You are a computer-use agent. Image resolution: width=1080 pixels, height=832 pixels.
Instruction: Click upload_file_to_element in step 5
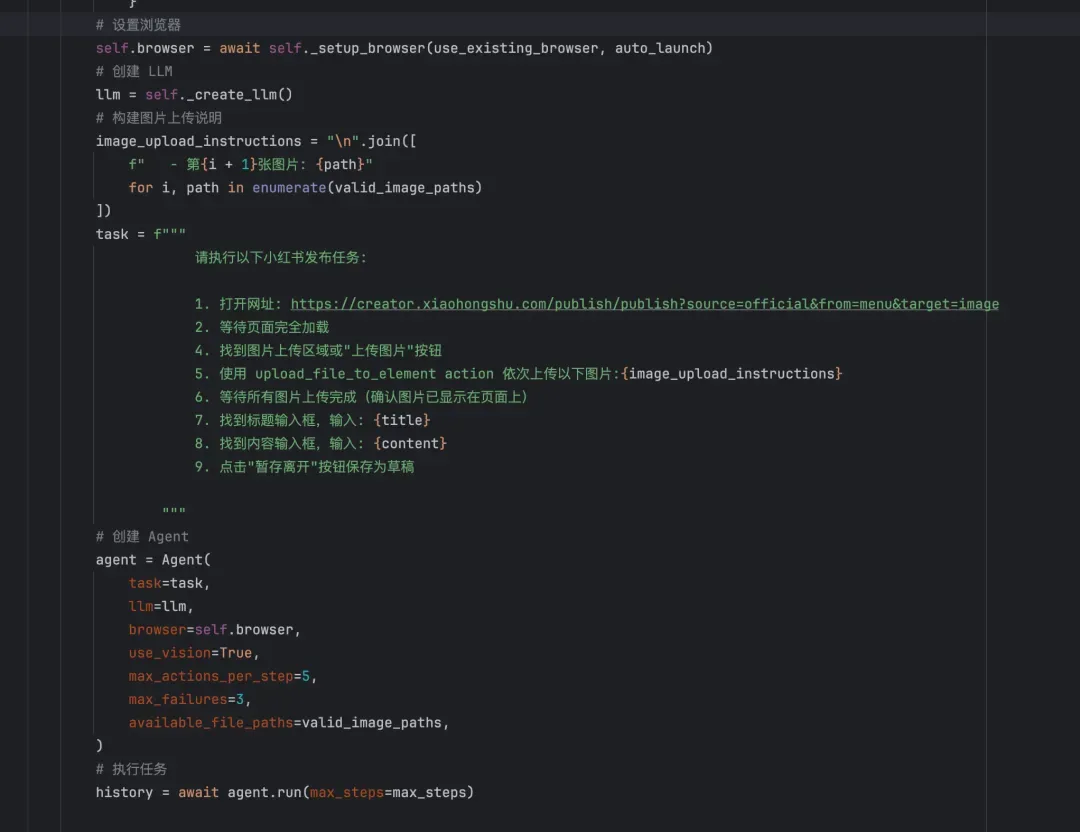[346, 374]
